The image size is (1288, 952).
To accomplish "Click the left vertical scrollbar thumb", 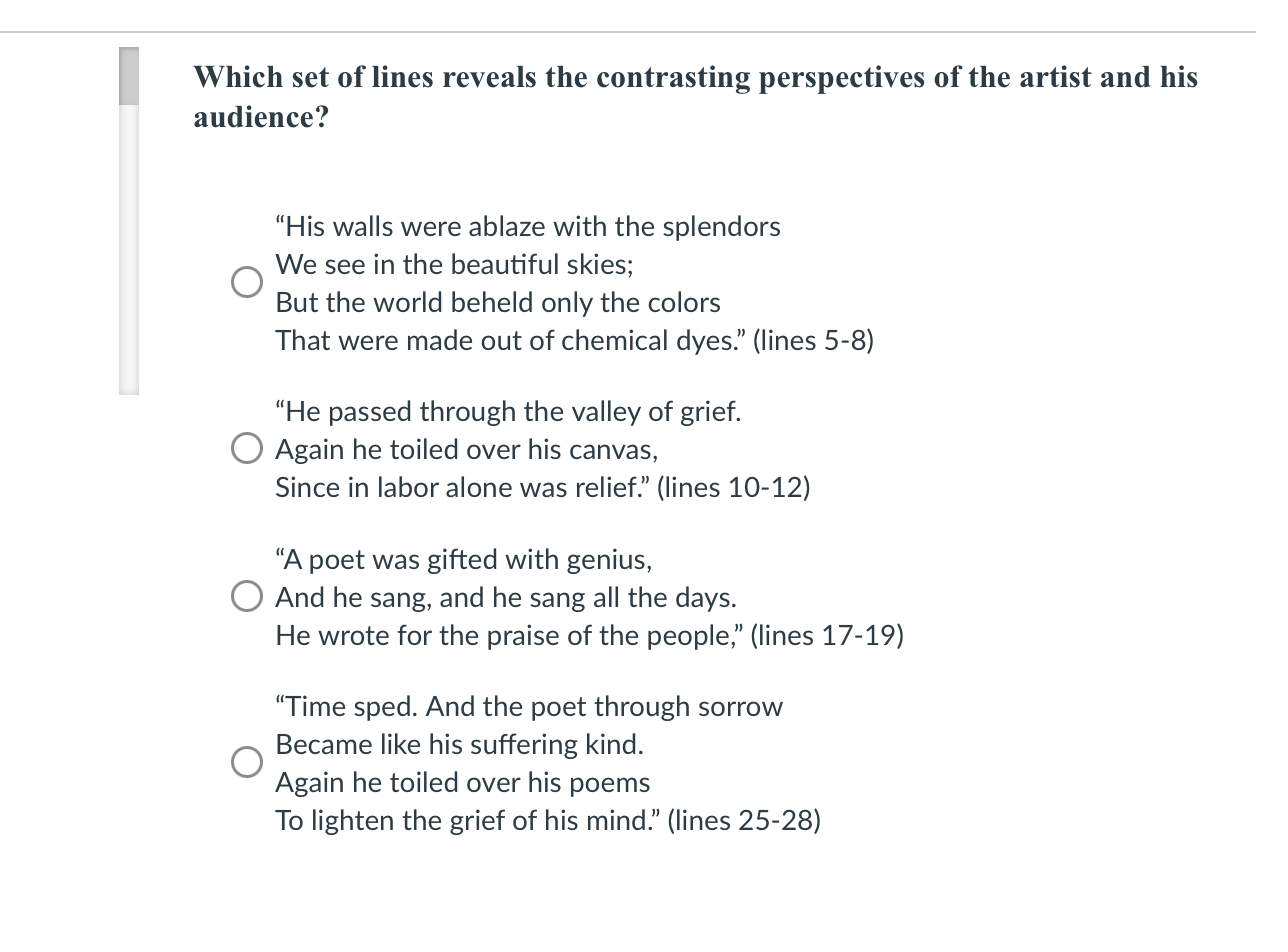I will (129, 76).
